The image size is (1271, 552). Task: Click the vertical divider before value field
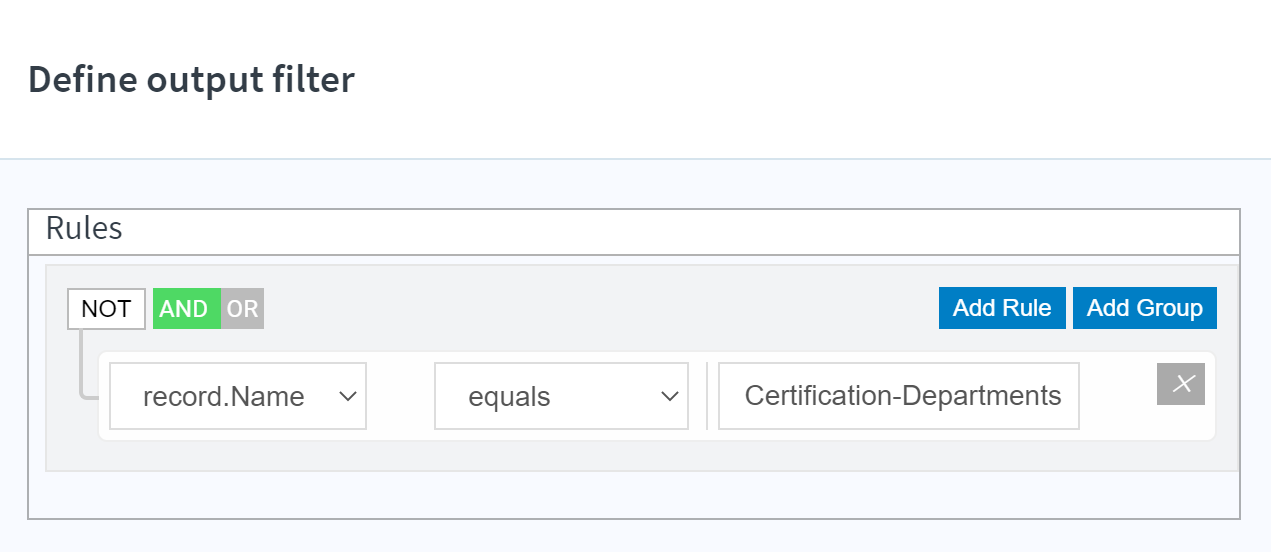point(706,396)
